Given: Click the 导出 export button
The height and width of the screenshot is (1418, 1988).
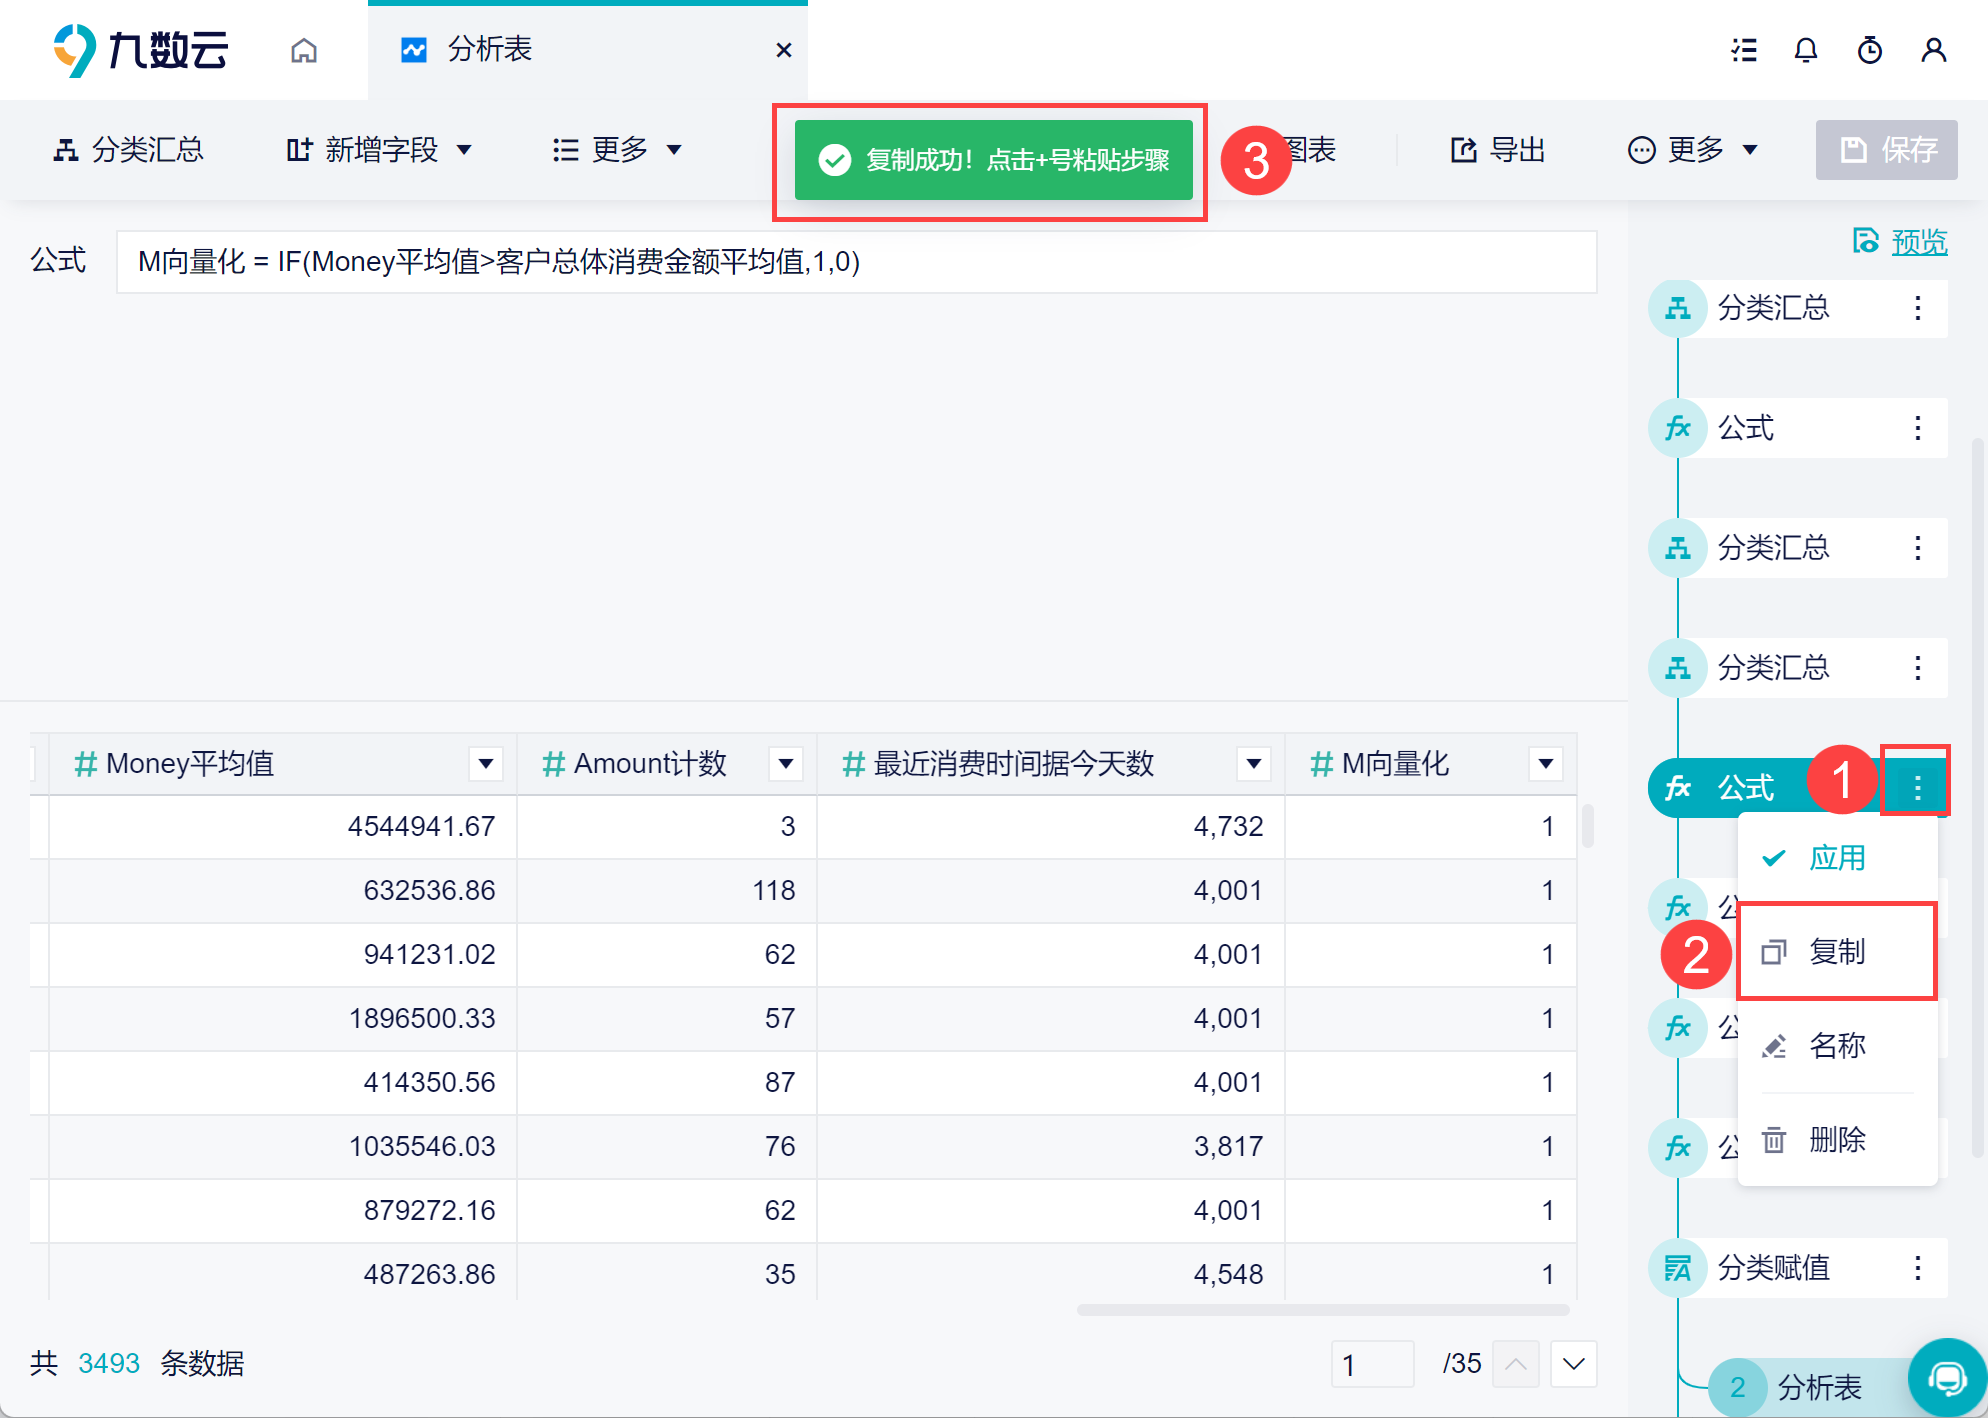Looking at the screenshot, I should 1498,150.
